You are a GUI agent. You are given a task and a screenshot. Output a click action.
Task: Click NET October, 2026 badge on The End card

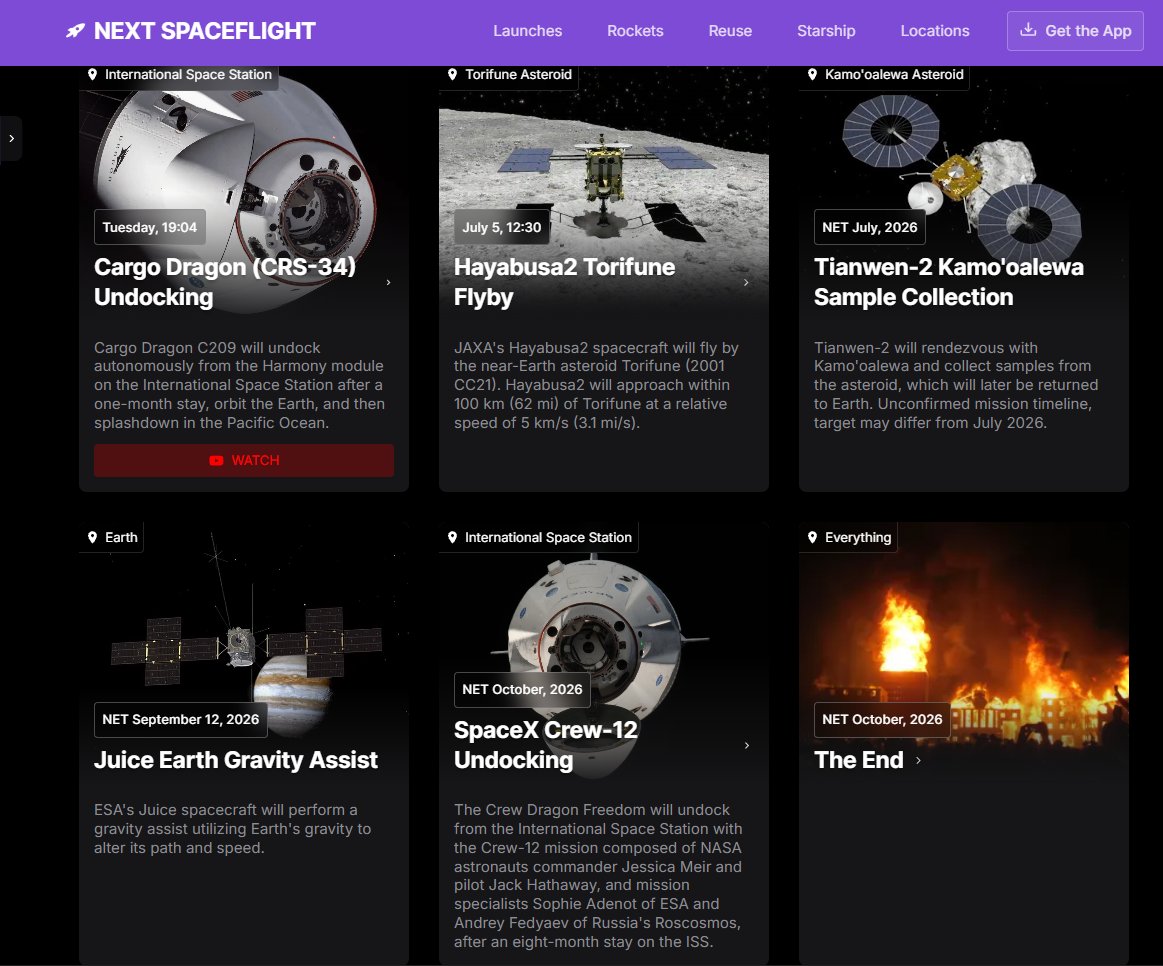pyautogui.click(x=882, y=720)
